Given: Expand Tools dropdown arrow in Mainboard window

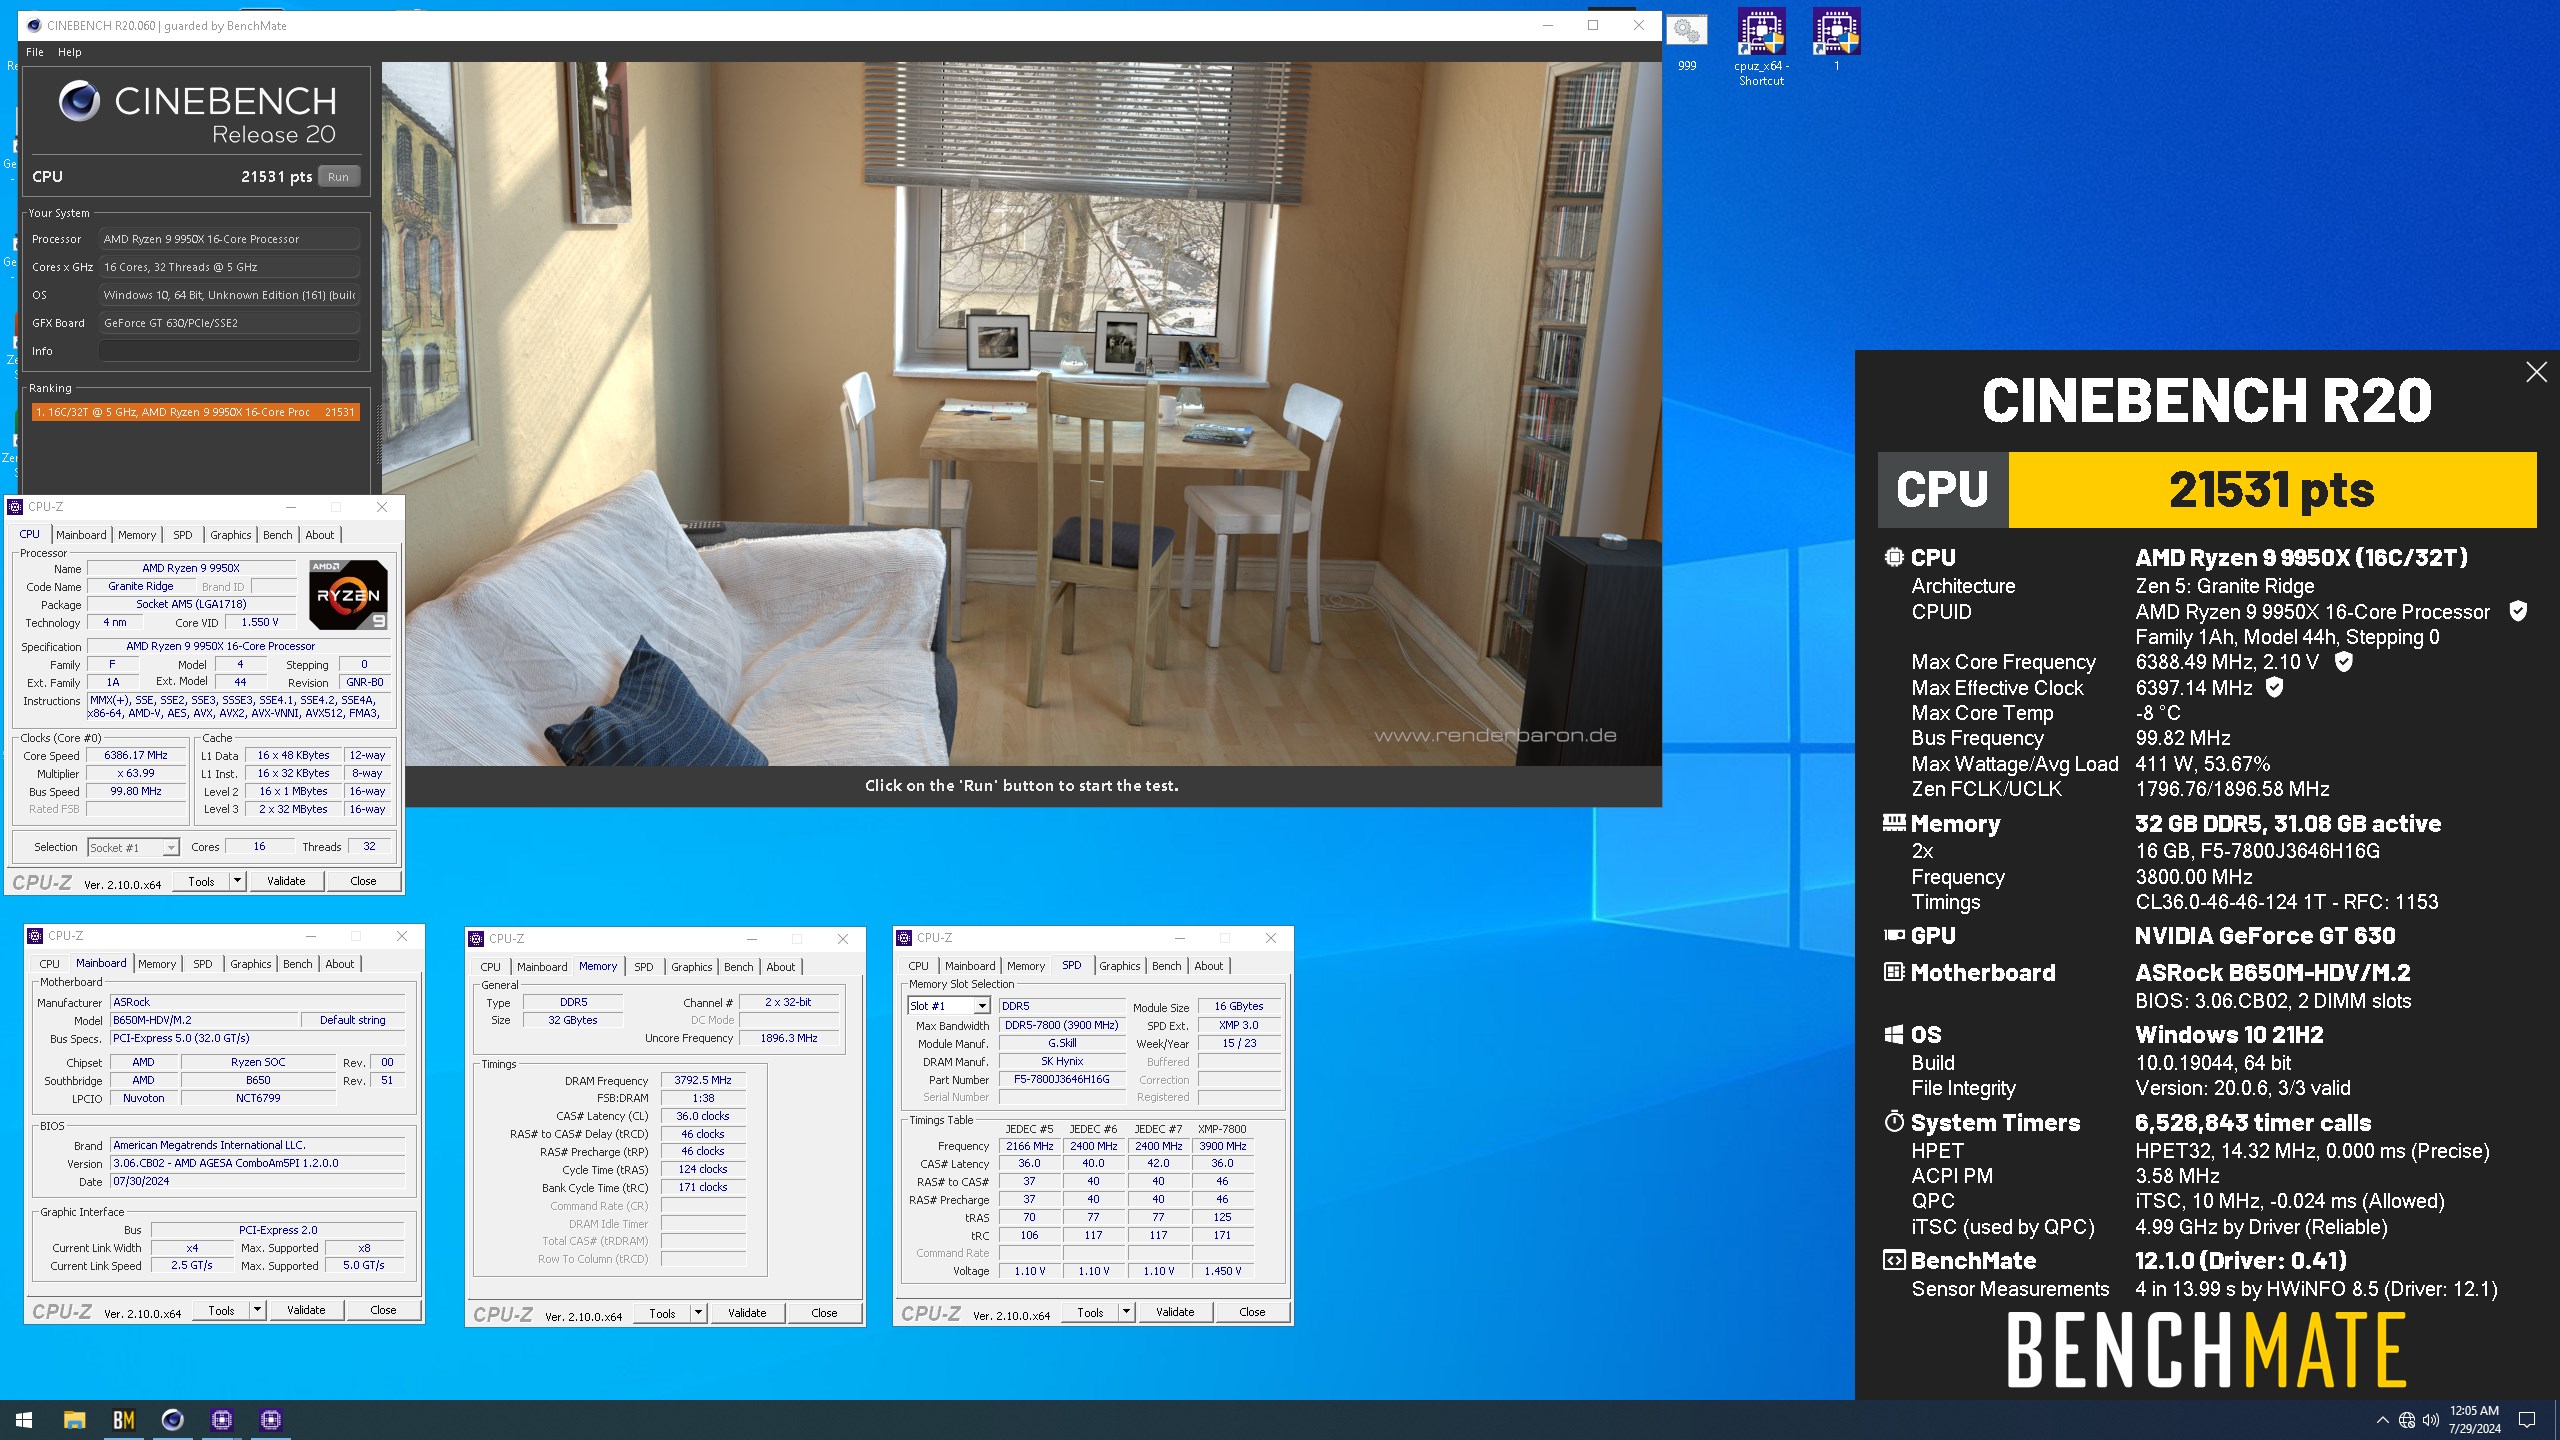Looking at the screenshot, I should [257, 1310].
